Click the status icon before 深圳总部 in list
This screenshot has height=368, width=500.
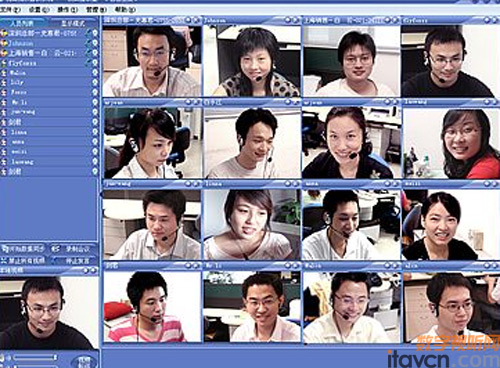[x=4, y=33]
